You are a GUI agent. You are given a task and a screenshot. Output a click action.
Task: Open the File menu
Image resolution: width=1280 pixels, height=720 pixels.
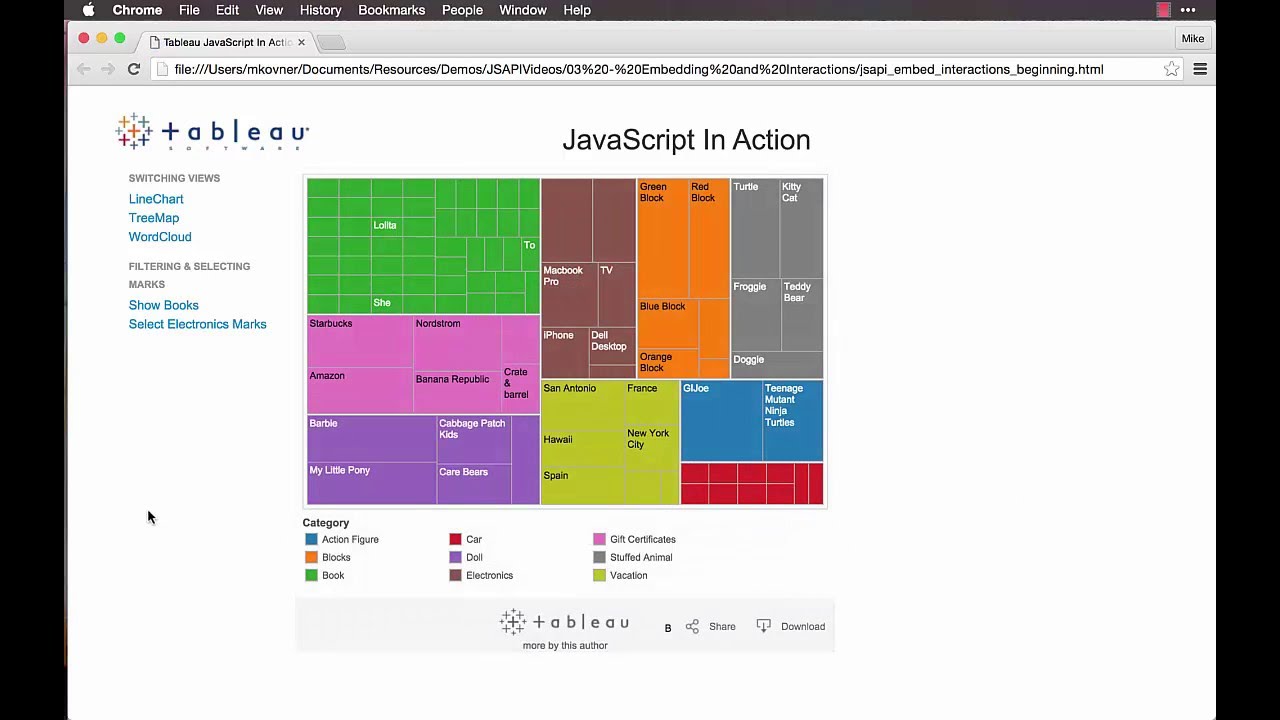click(x=189, y=10)
